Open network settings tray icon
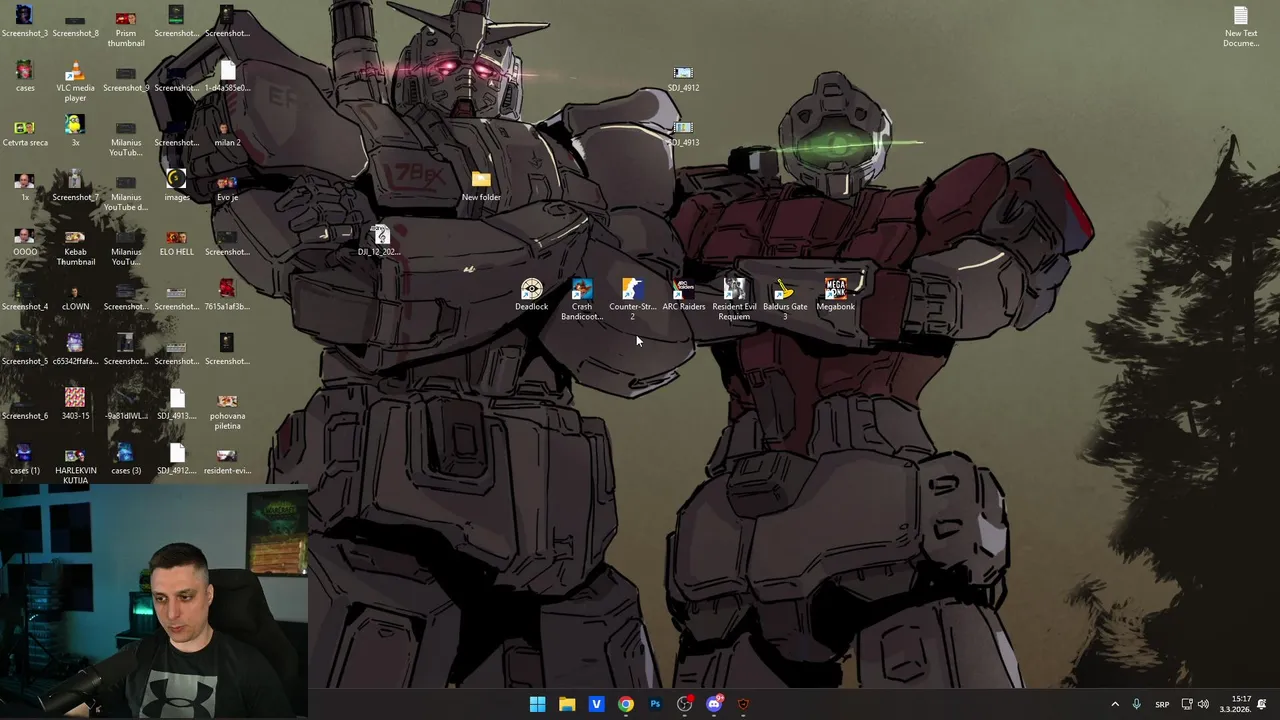 coord(1187,704)
